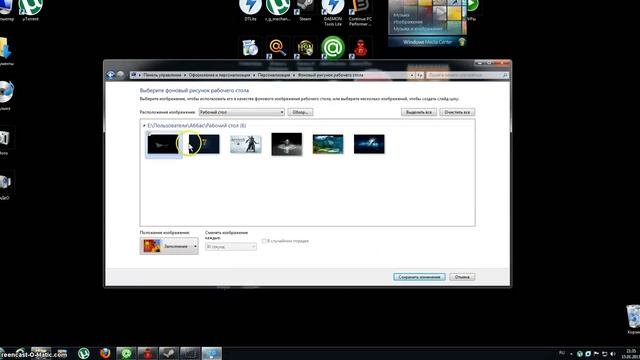This screenshot has width=640, height=360.
Task: Click the uTorrent icon in taskbar
Action: (x=84, y=353)
